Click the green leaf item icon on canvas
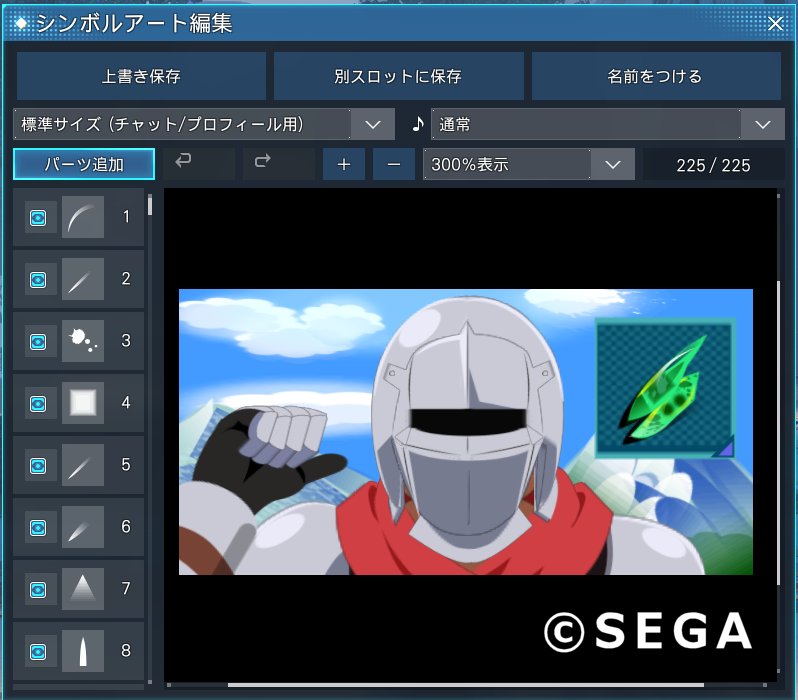The height and width of the screenshot is (700, 798). pos(665,388)
